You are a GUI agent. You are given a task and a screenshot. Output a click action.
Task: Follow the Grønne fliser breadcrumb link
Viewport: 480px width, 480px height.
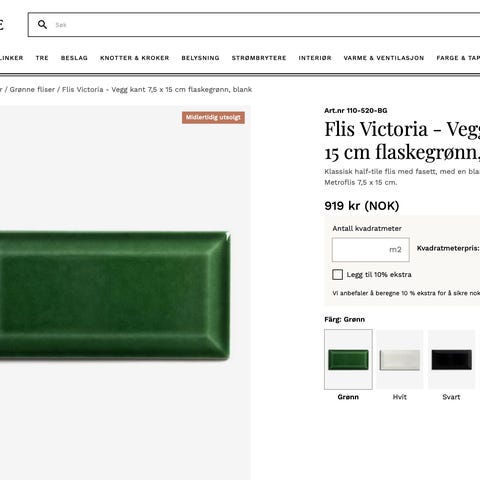click(x=32, y=89)
